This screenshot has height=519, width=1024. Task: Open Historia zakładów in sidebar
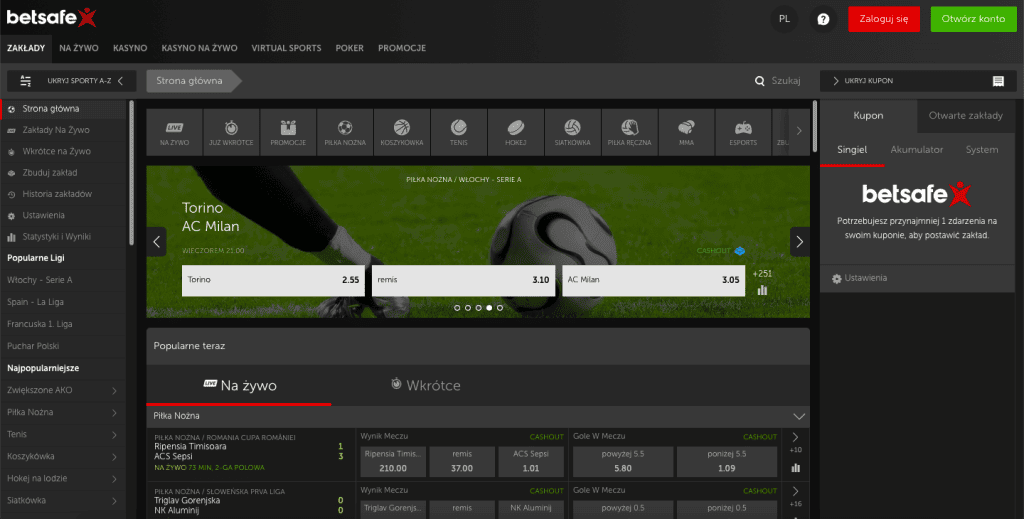coord(57,194)
